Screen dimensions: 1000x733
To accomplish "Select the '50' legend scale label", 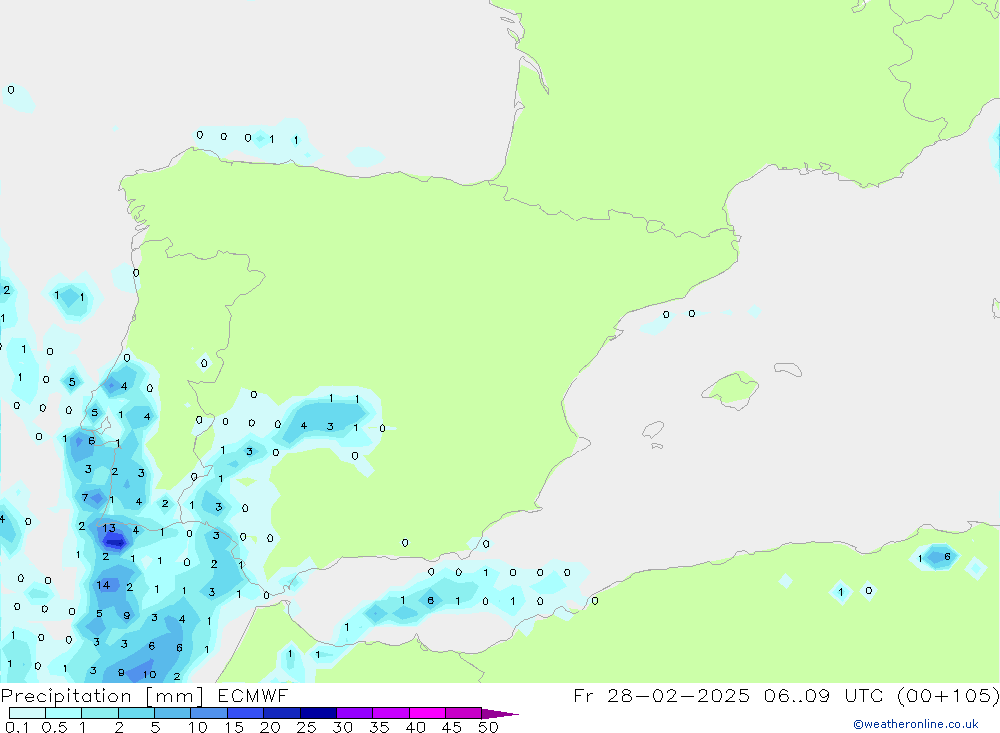I will [x=489, y=727].
